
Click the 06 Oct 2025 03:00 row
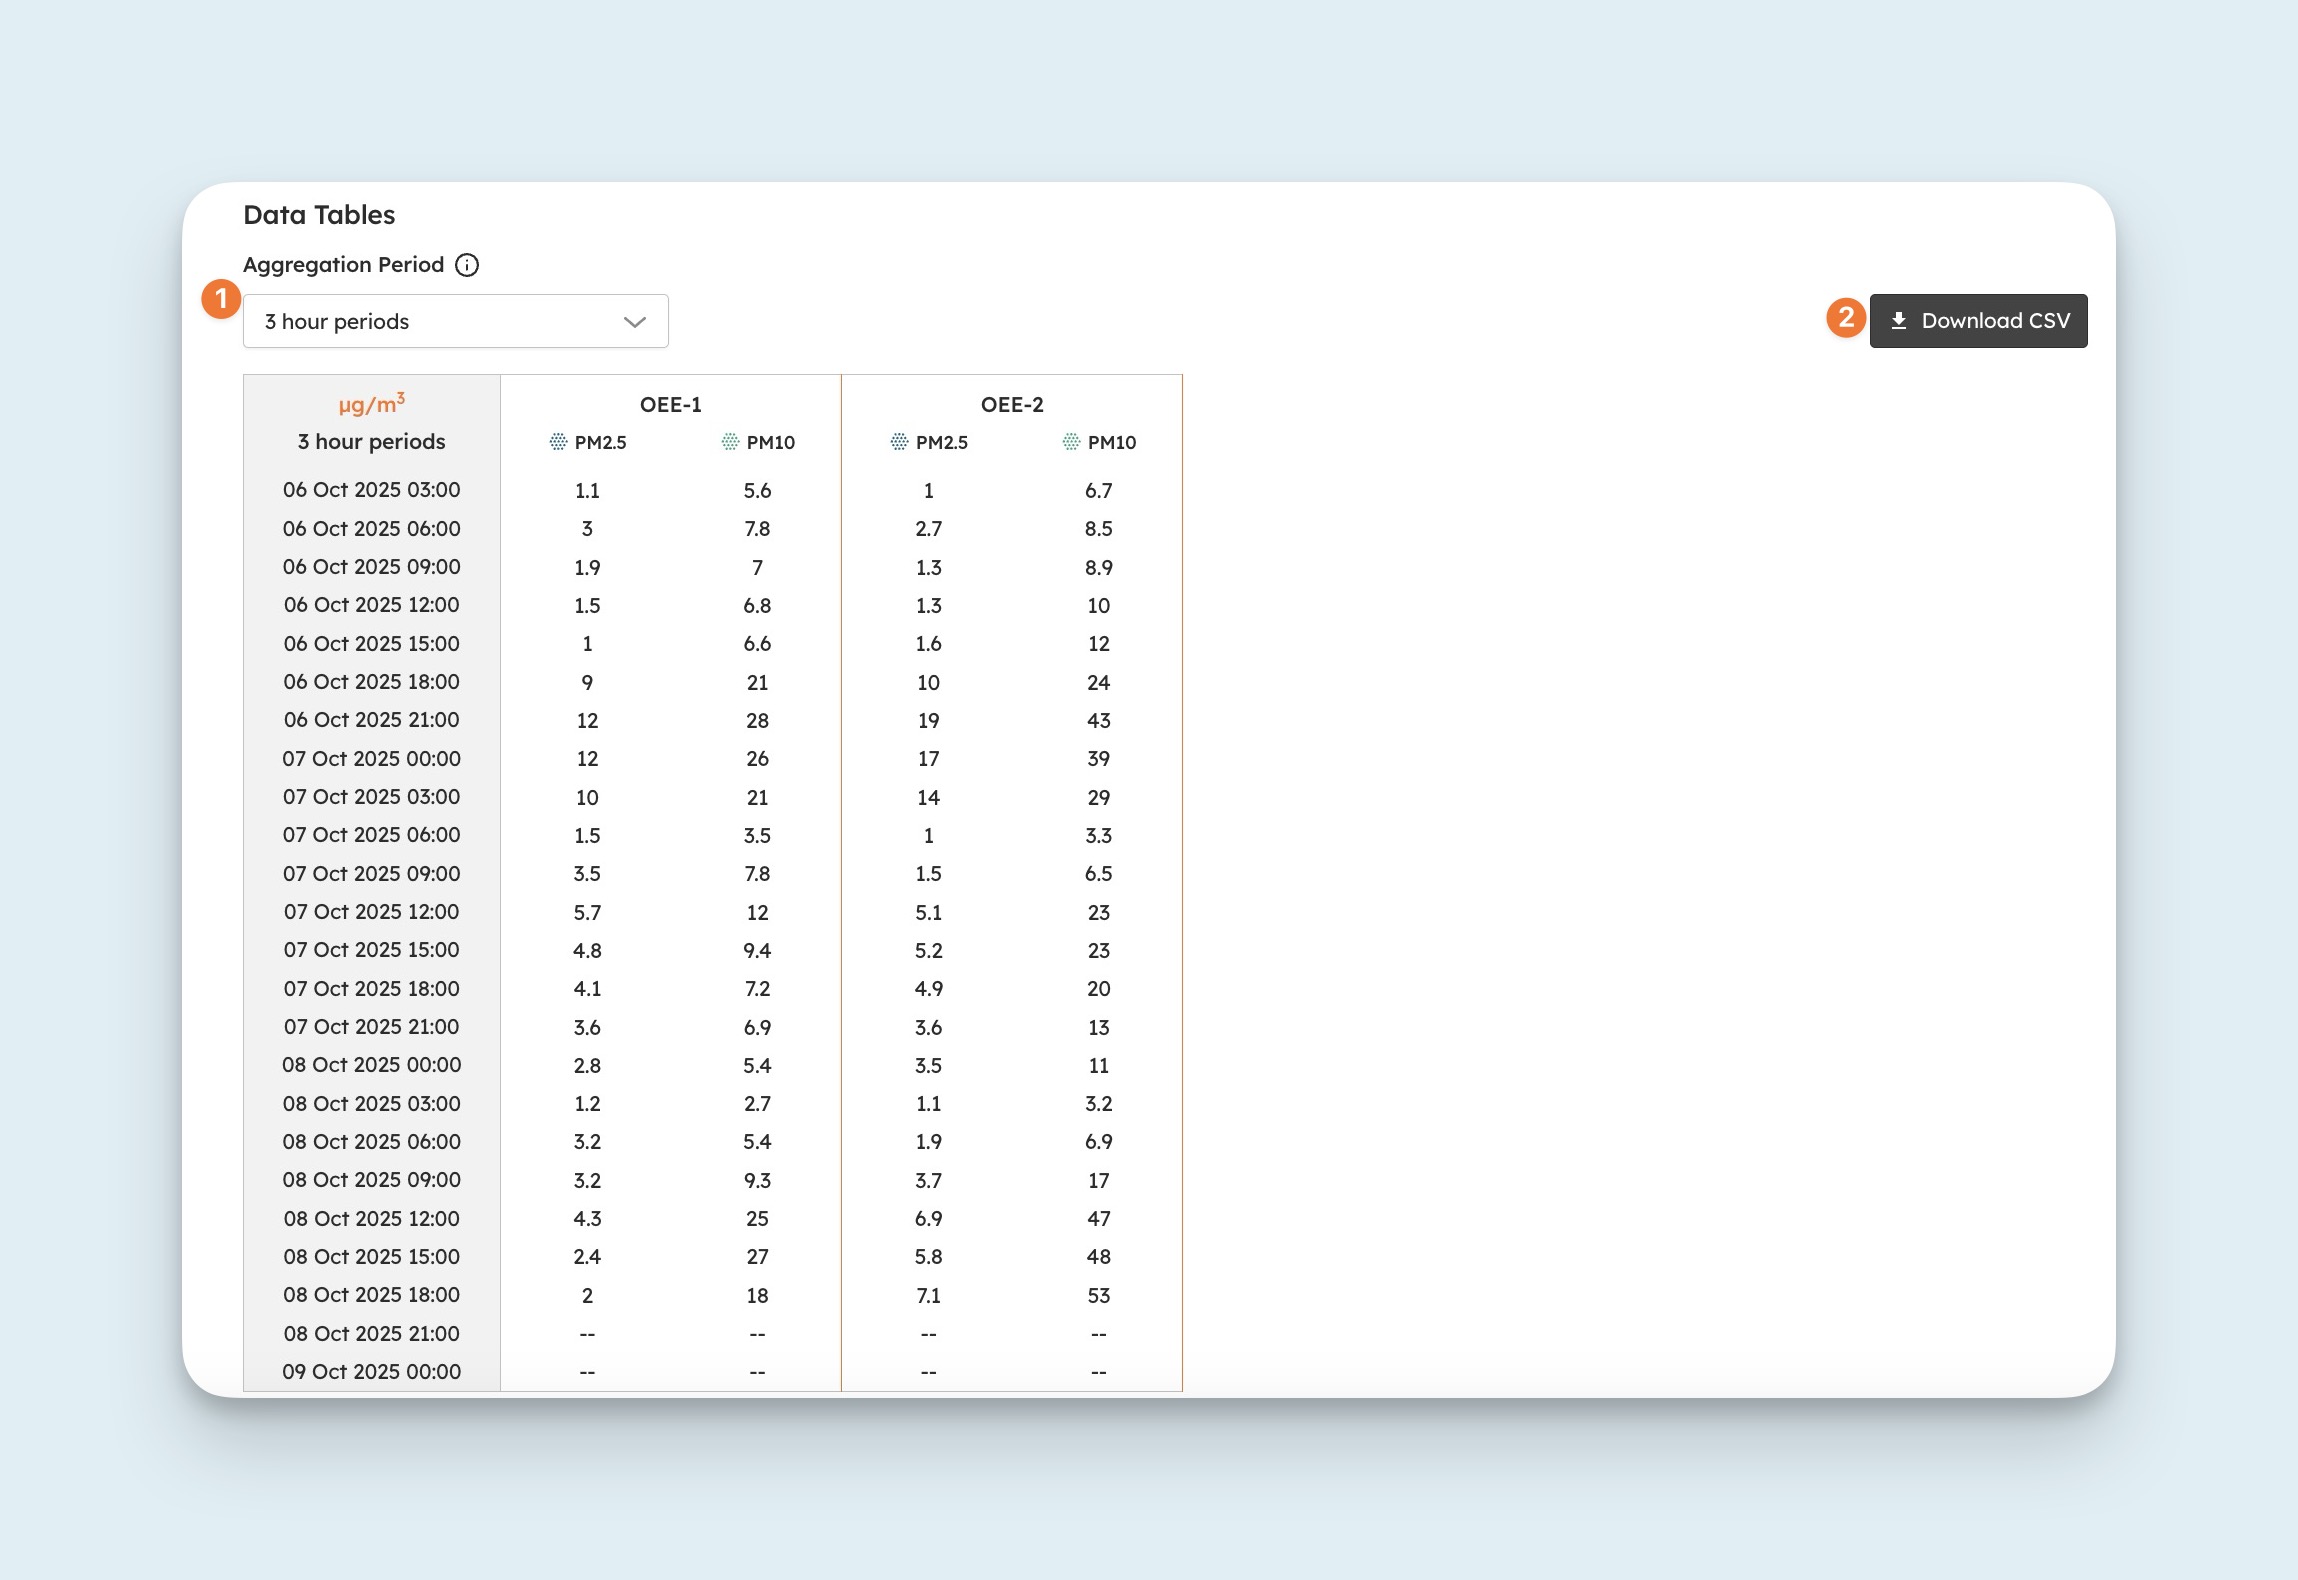pyautogui.click(x=371, y=490)
